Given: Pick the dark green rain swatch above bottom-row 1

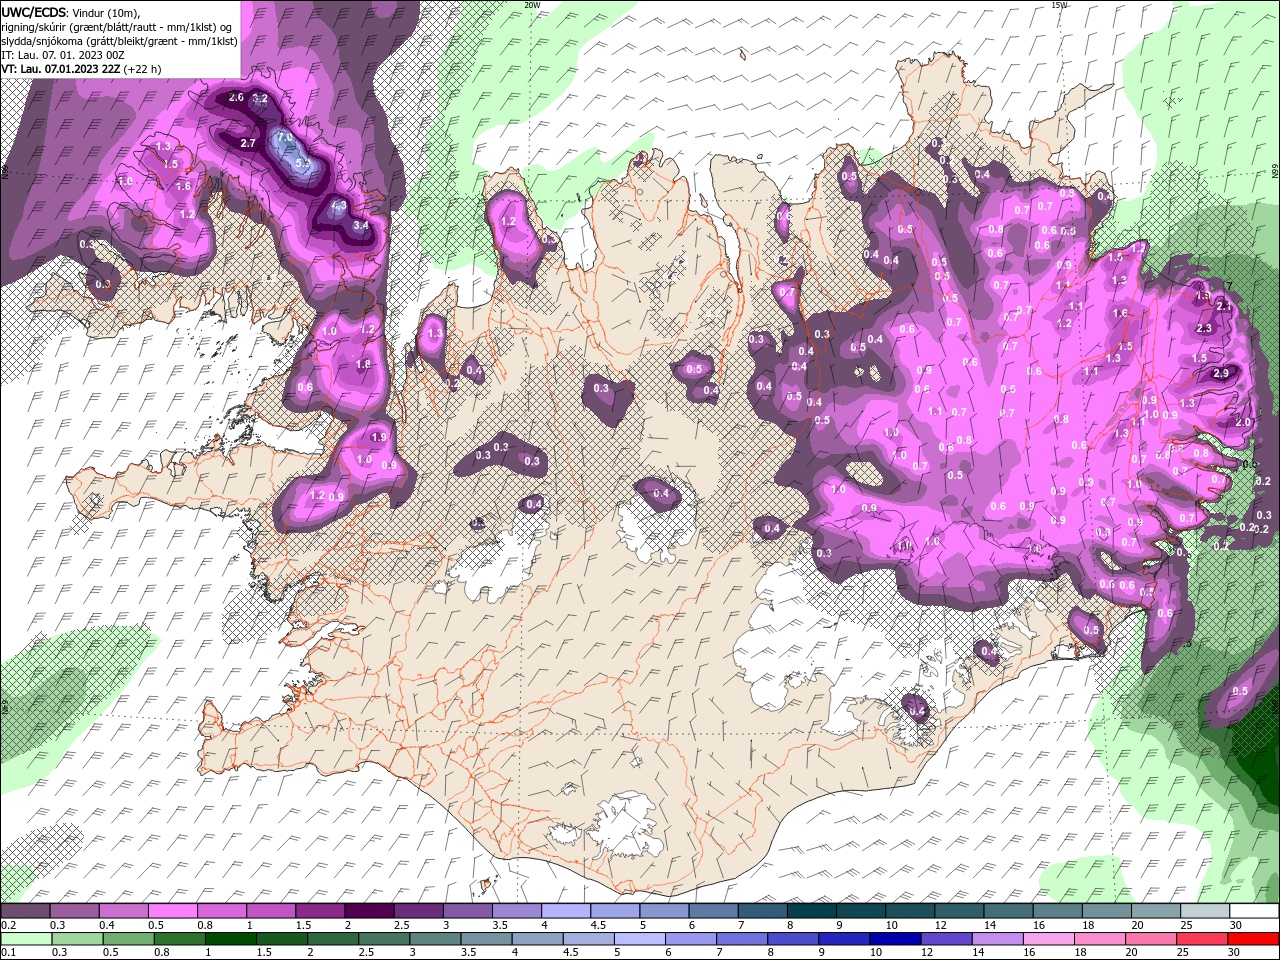Looking at the screenshot, I should (230, 938).
